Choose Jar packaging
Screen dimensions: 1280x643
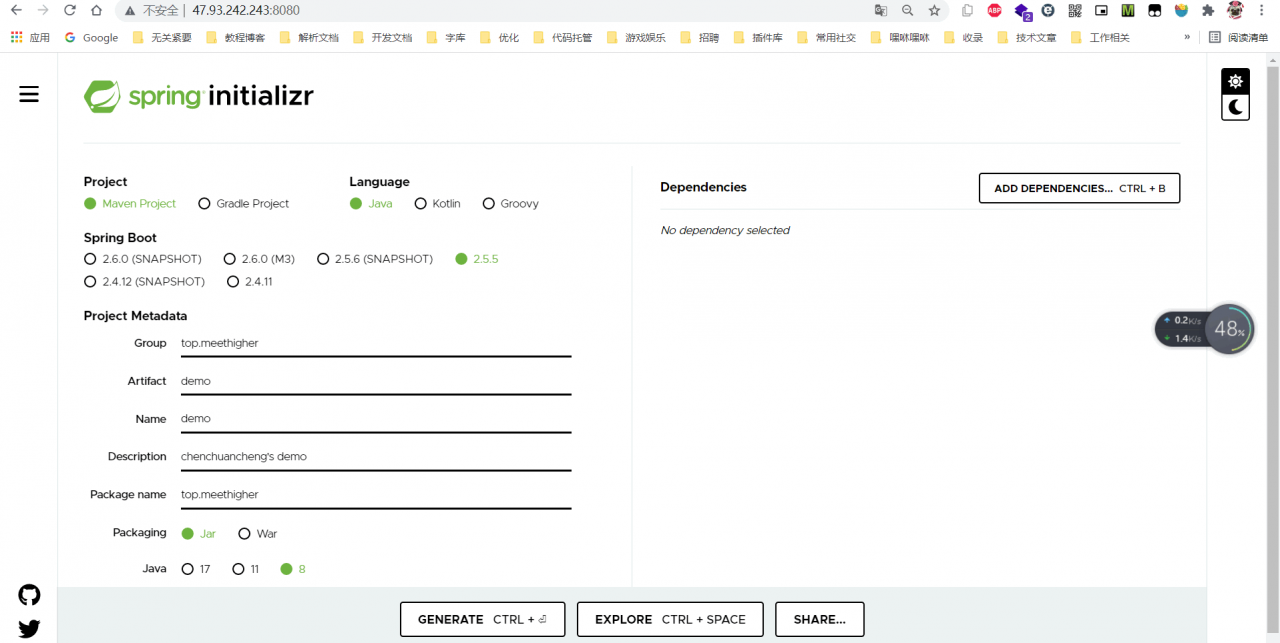pyautogui.click(x=199, y=534)
